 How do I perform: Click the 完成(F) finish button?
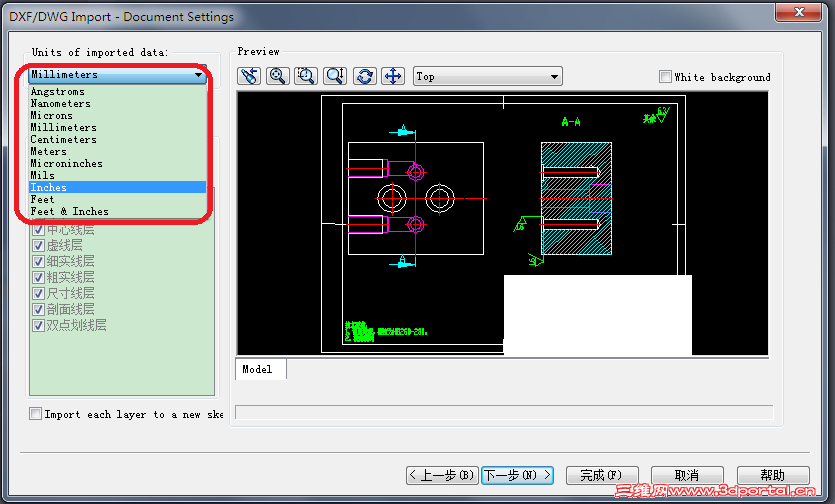point(602,475)
